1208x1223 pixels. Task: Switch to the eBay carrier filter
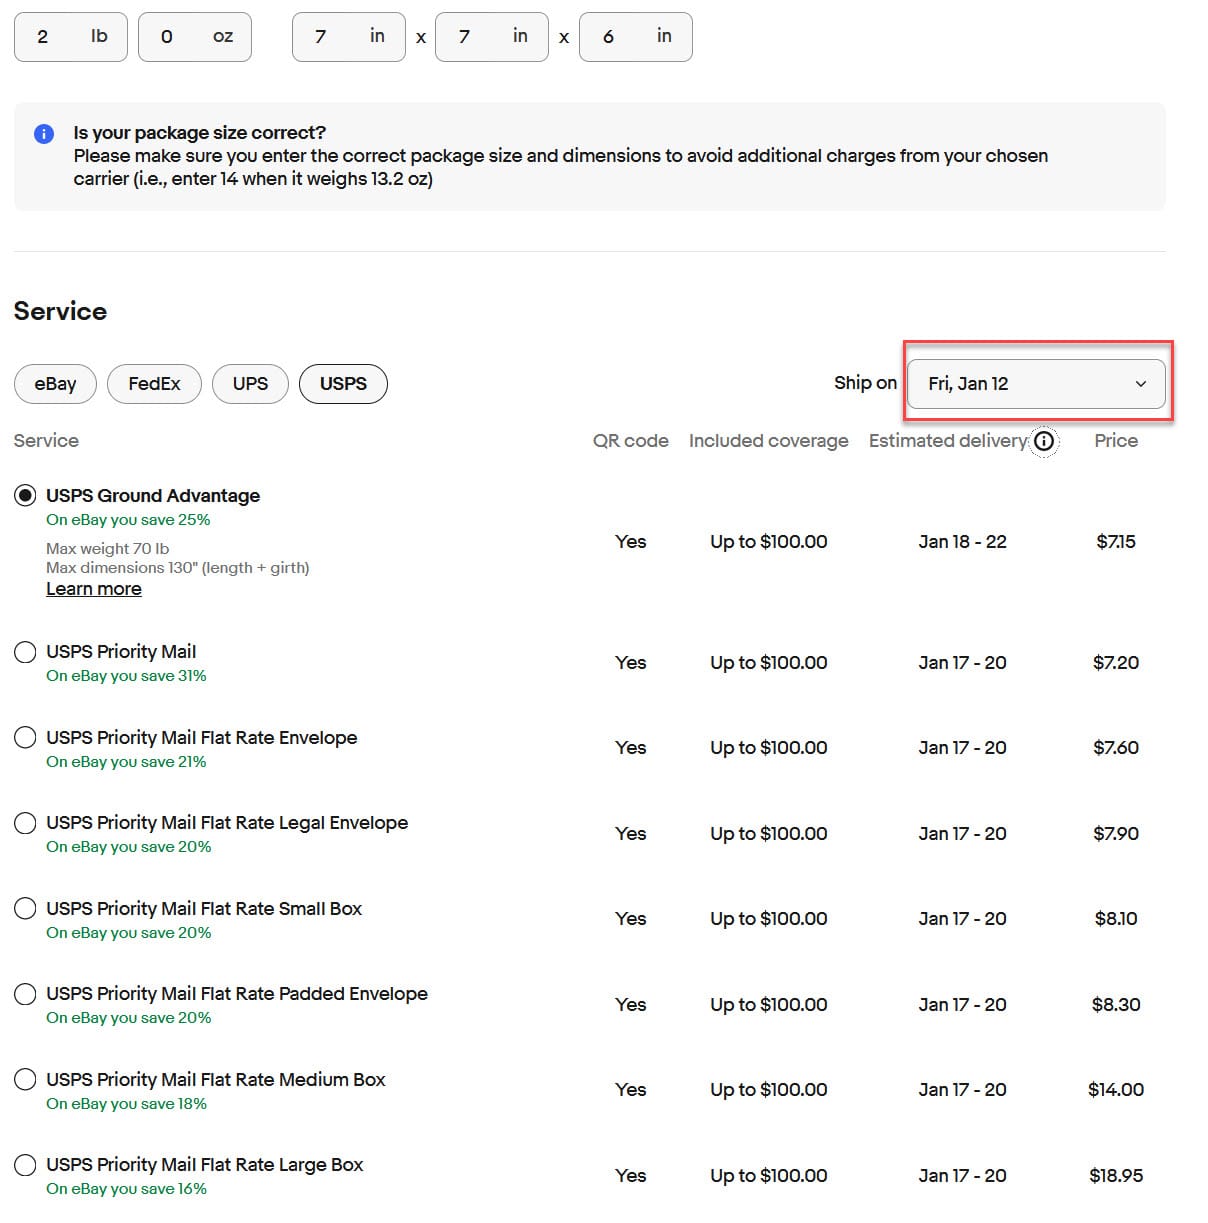(55, 384)
